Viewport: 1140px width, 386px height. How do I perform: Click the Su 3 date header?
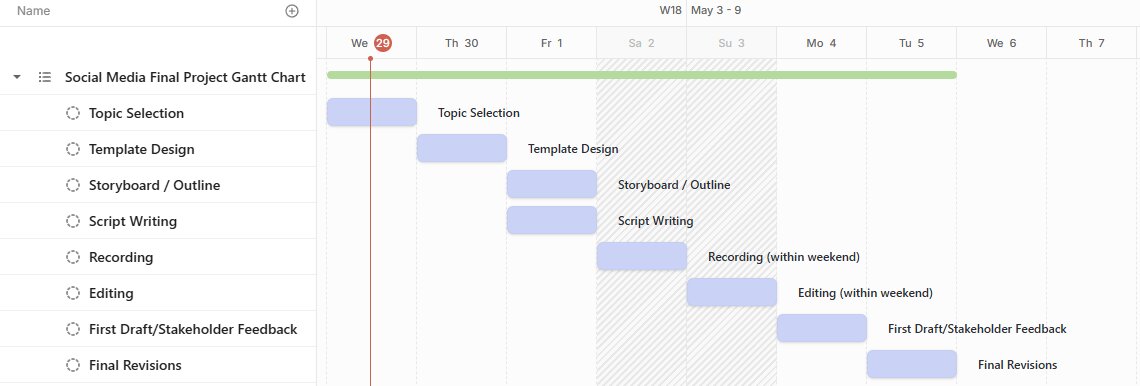[731, 43]
